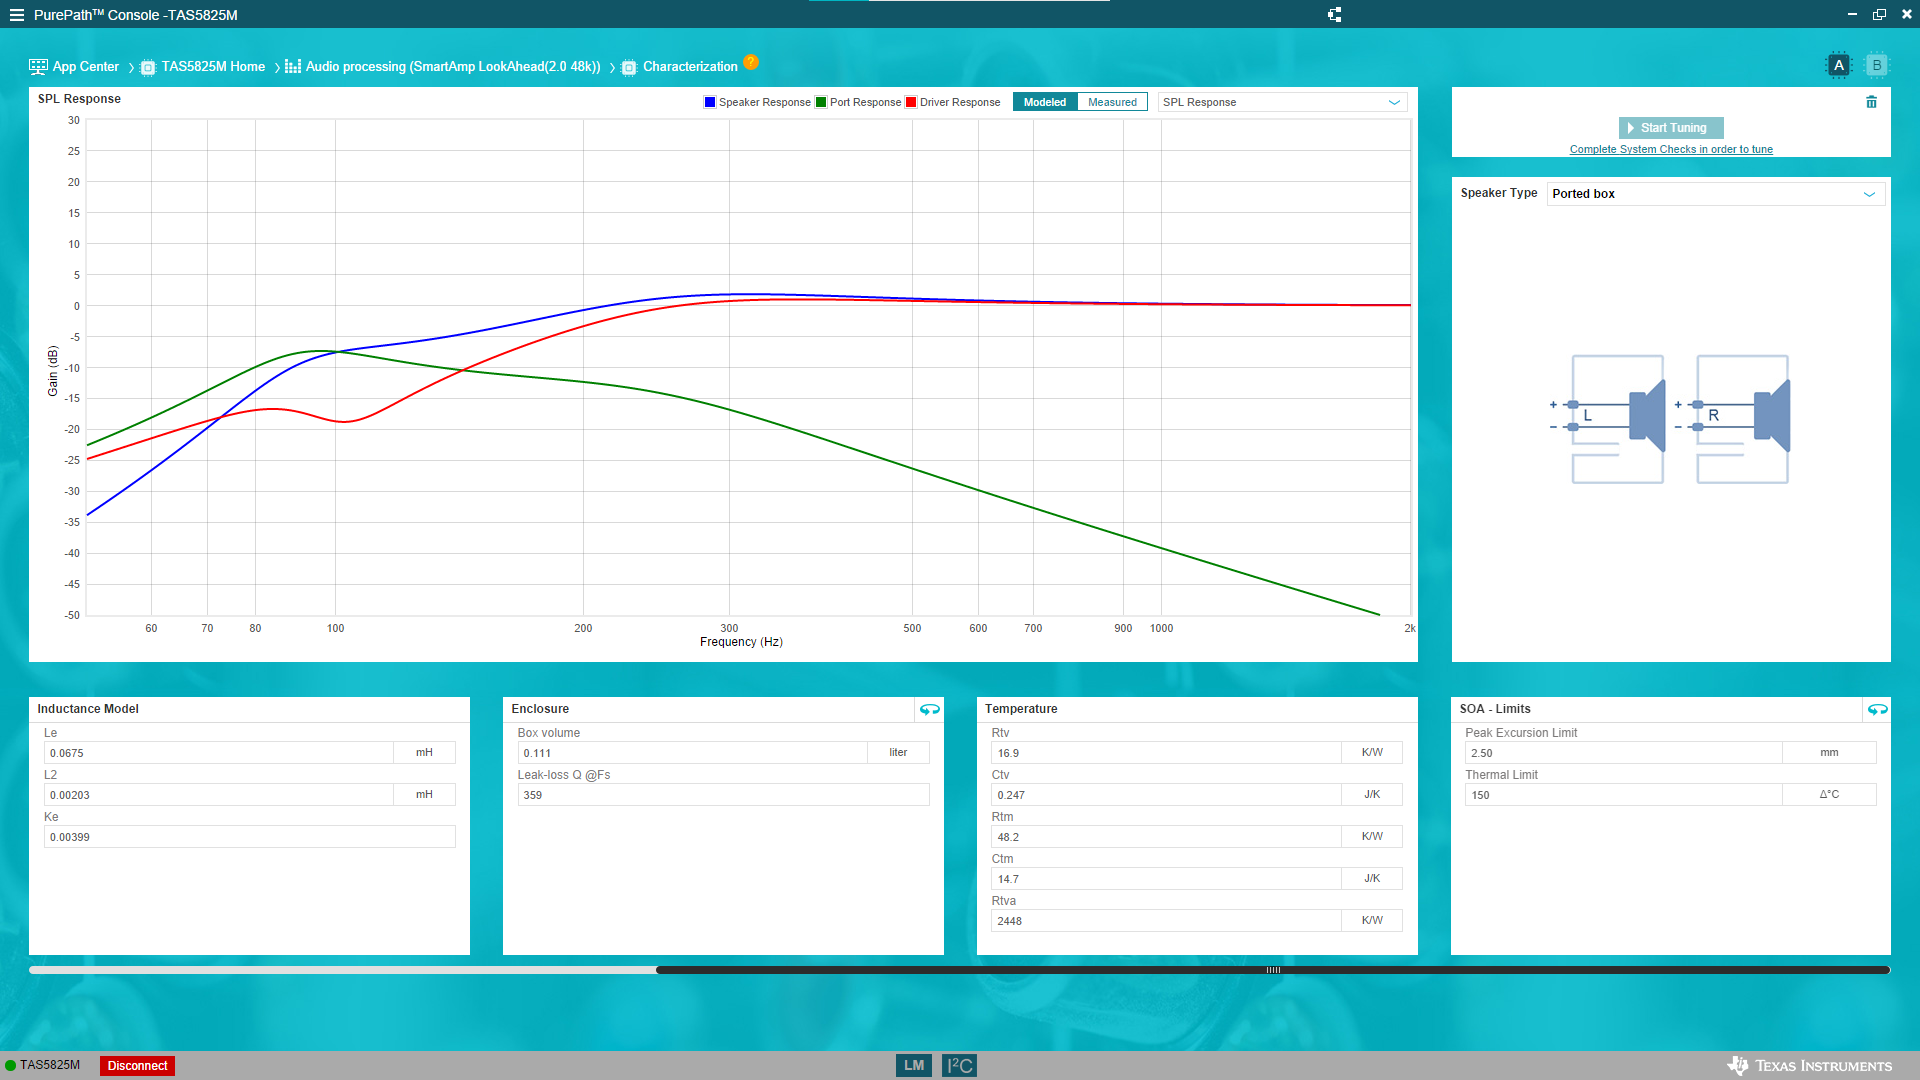The width and height of the screenshot is (1920, 1080).
Task: Open the I2C monitor icon
Action: [959, 1065]
